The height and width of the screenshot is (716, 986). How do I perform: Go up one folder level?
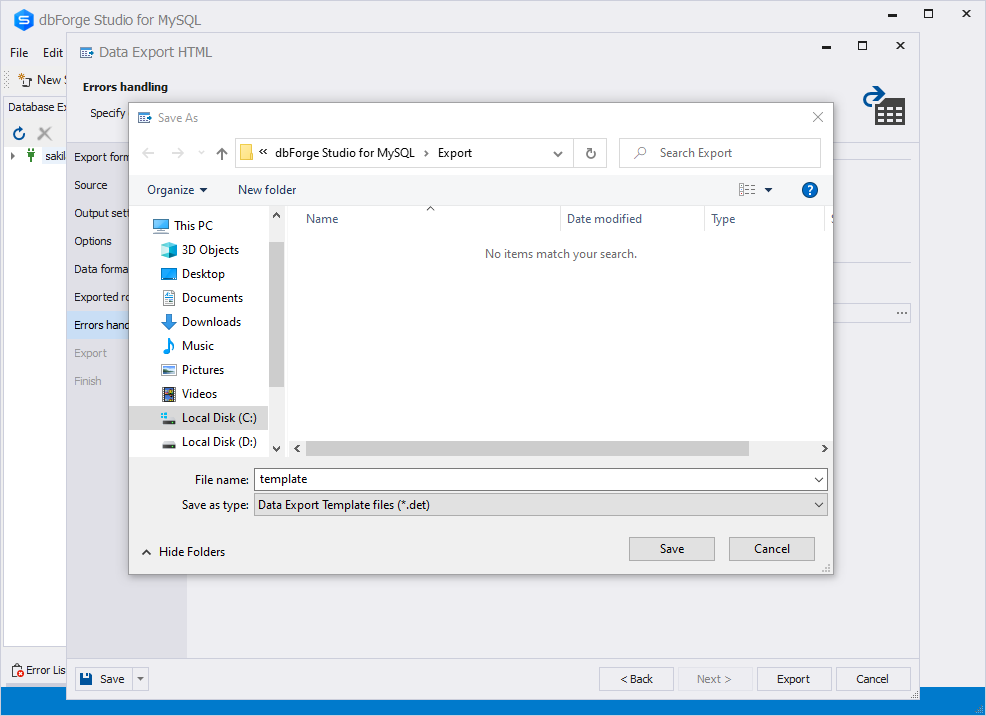tap(222, 153)
